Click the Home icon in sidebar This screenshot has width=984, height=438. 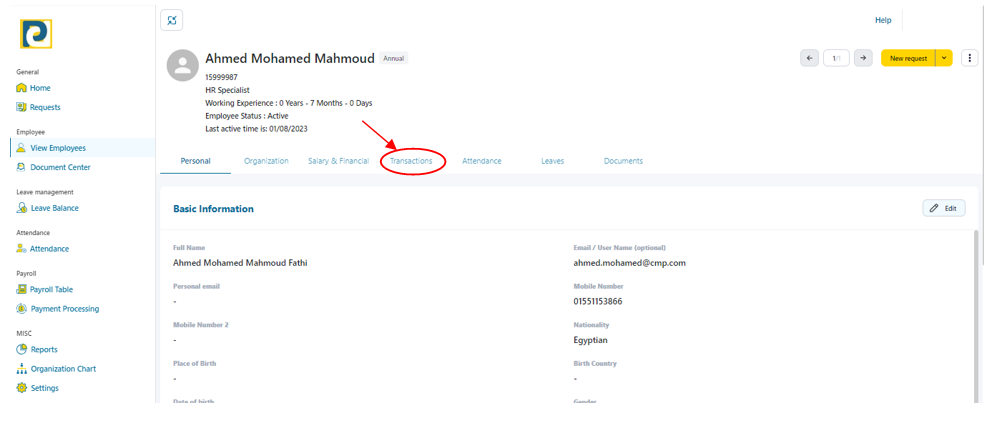pos(22,88)
